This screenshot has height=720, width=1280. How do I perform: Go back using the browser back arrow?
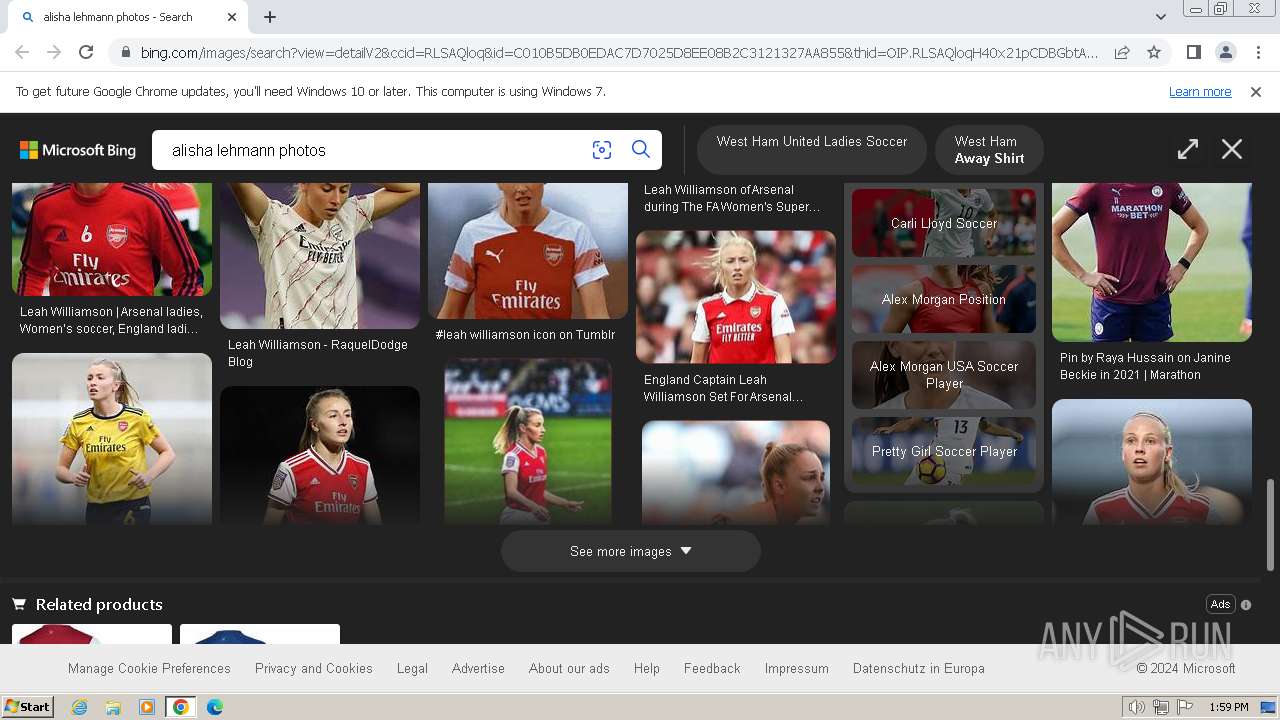click(x=22, y=52)
